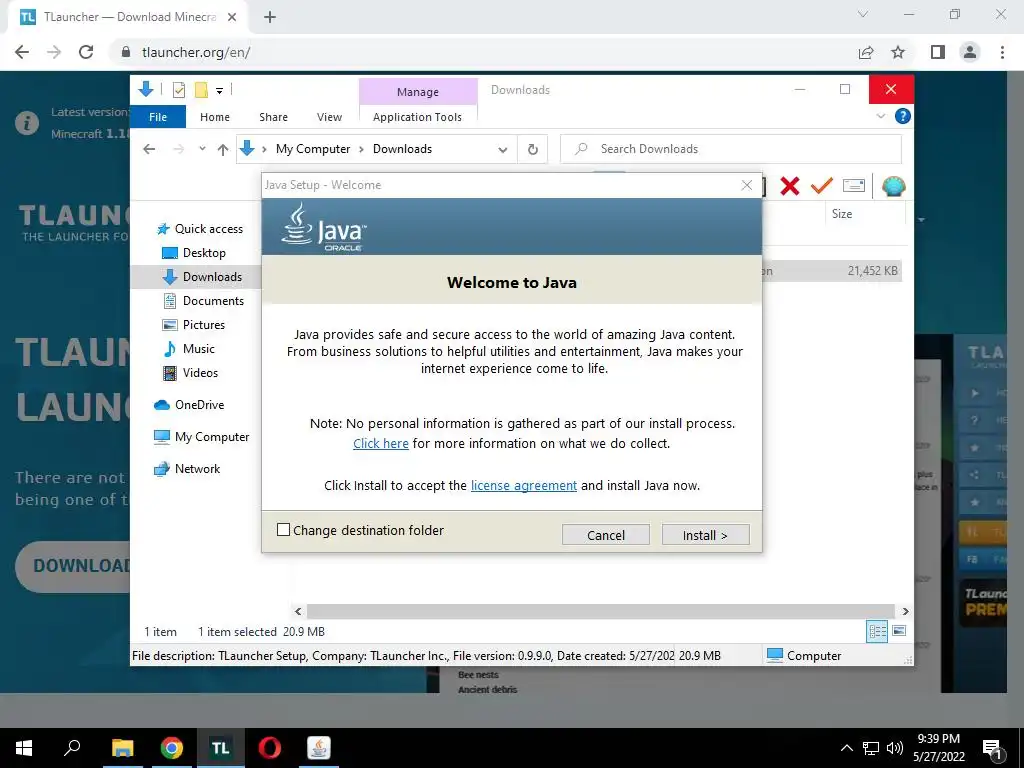Refresh the Downloads folder
Screen dimensions: 1024x768
(x=533, y=150)
